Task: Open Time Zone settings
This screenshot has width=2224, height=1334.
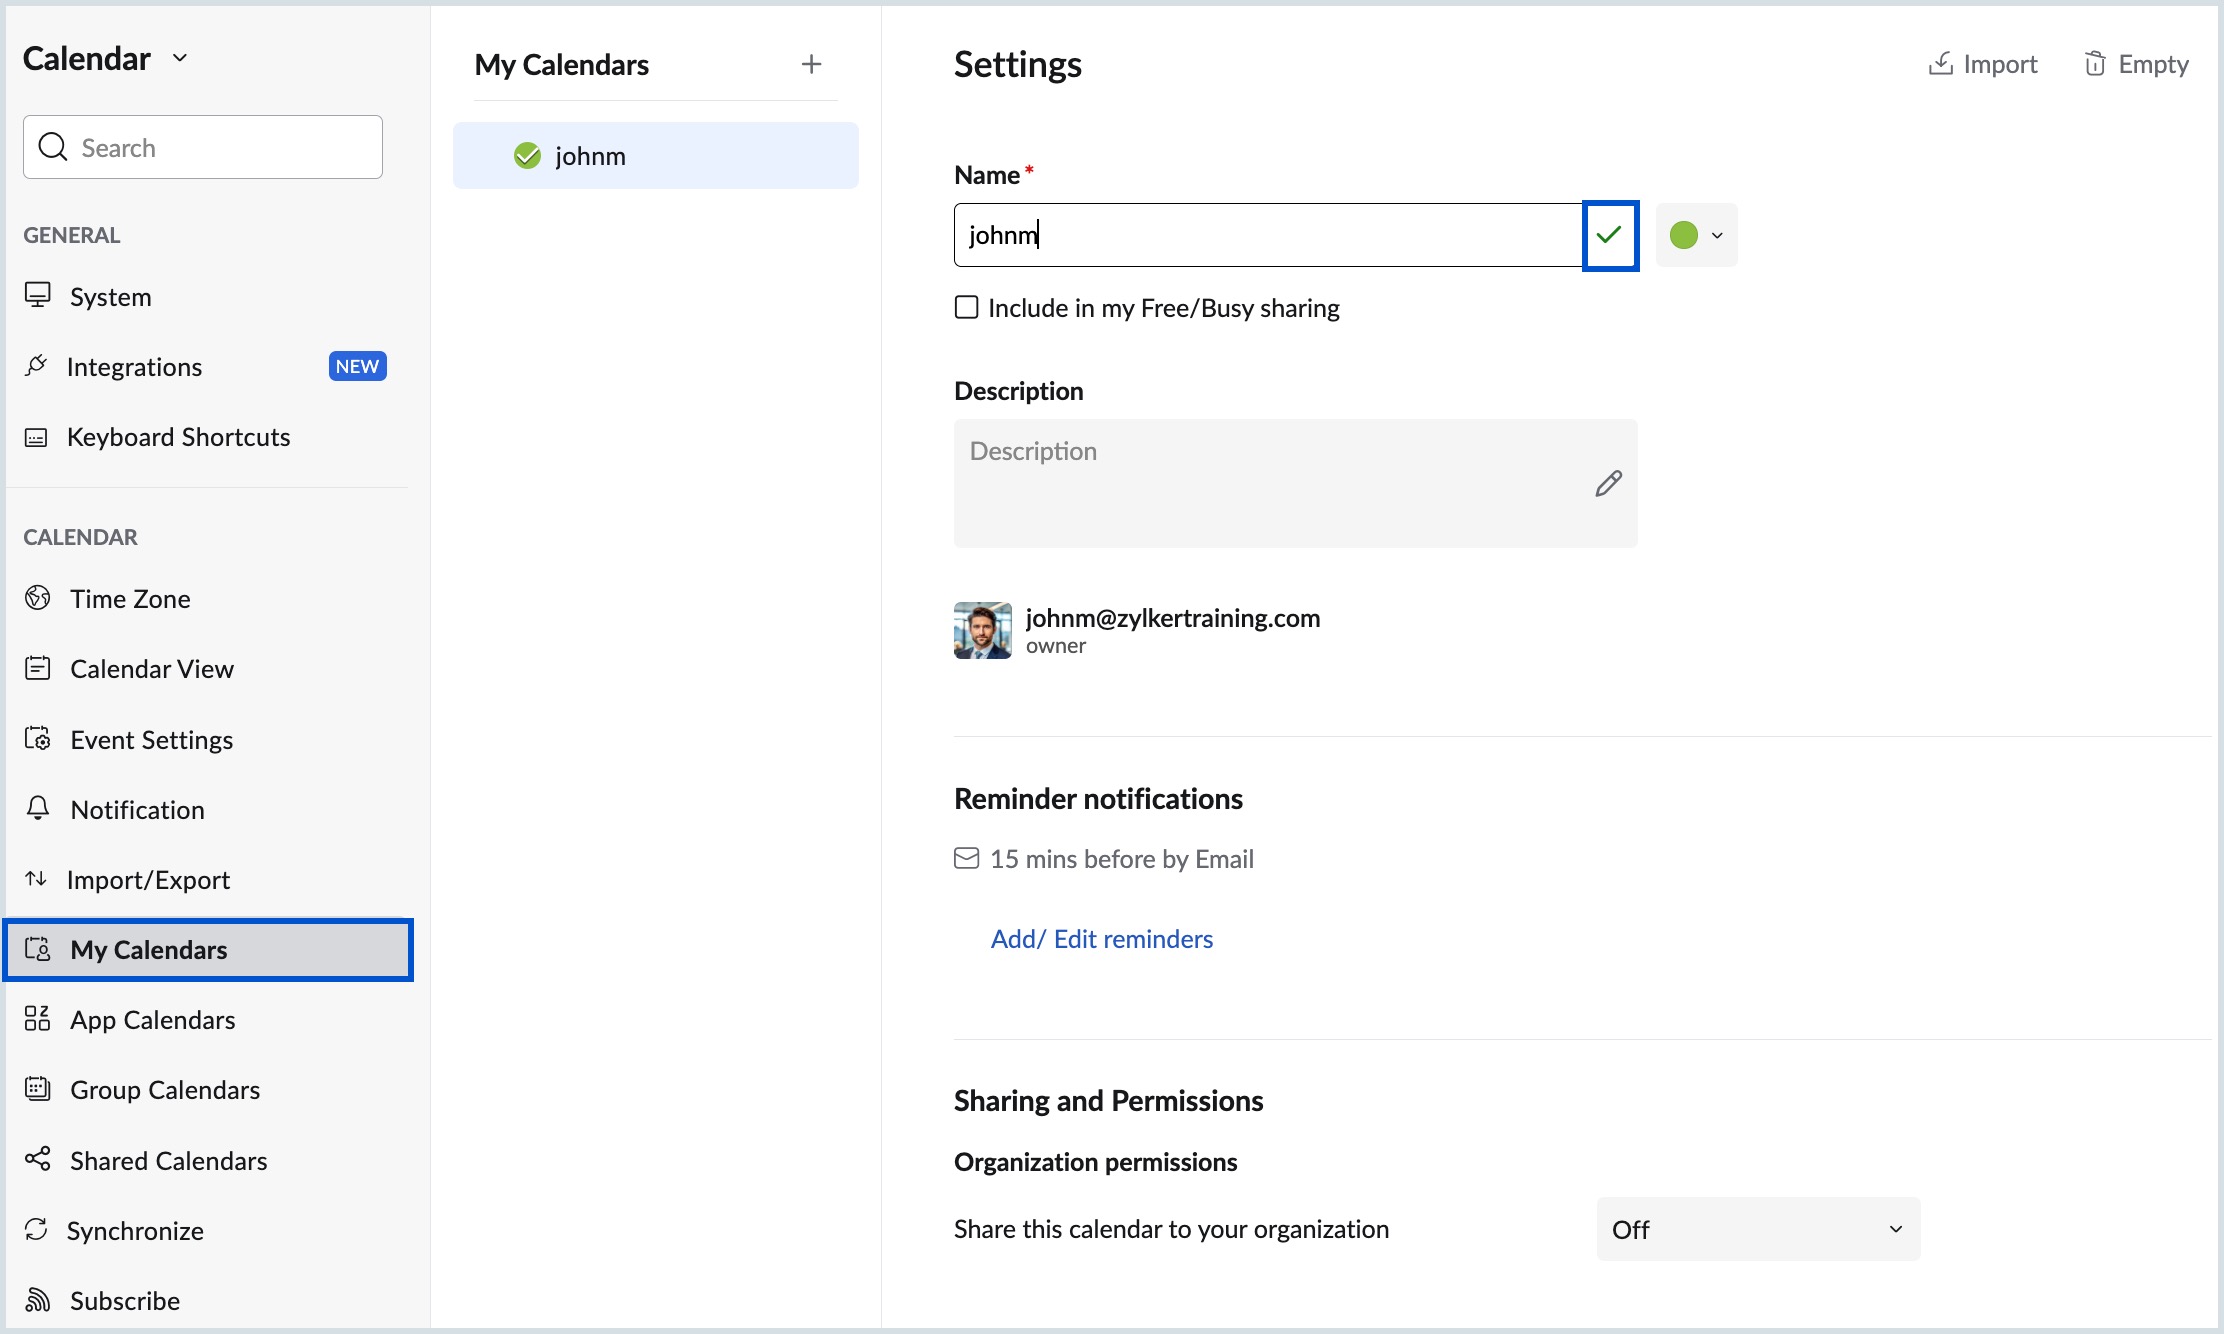Action: pos(130,599)
